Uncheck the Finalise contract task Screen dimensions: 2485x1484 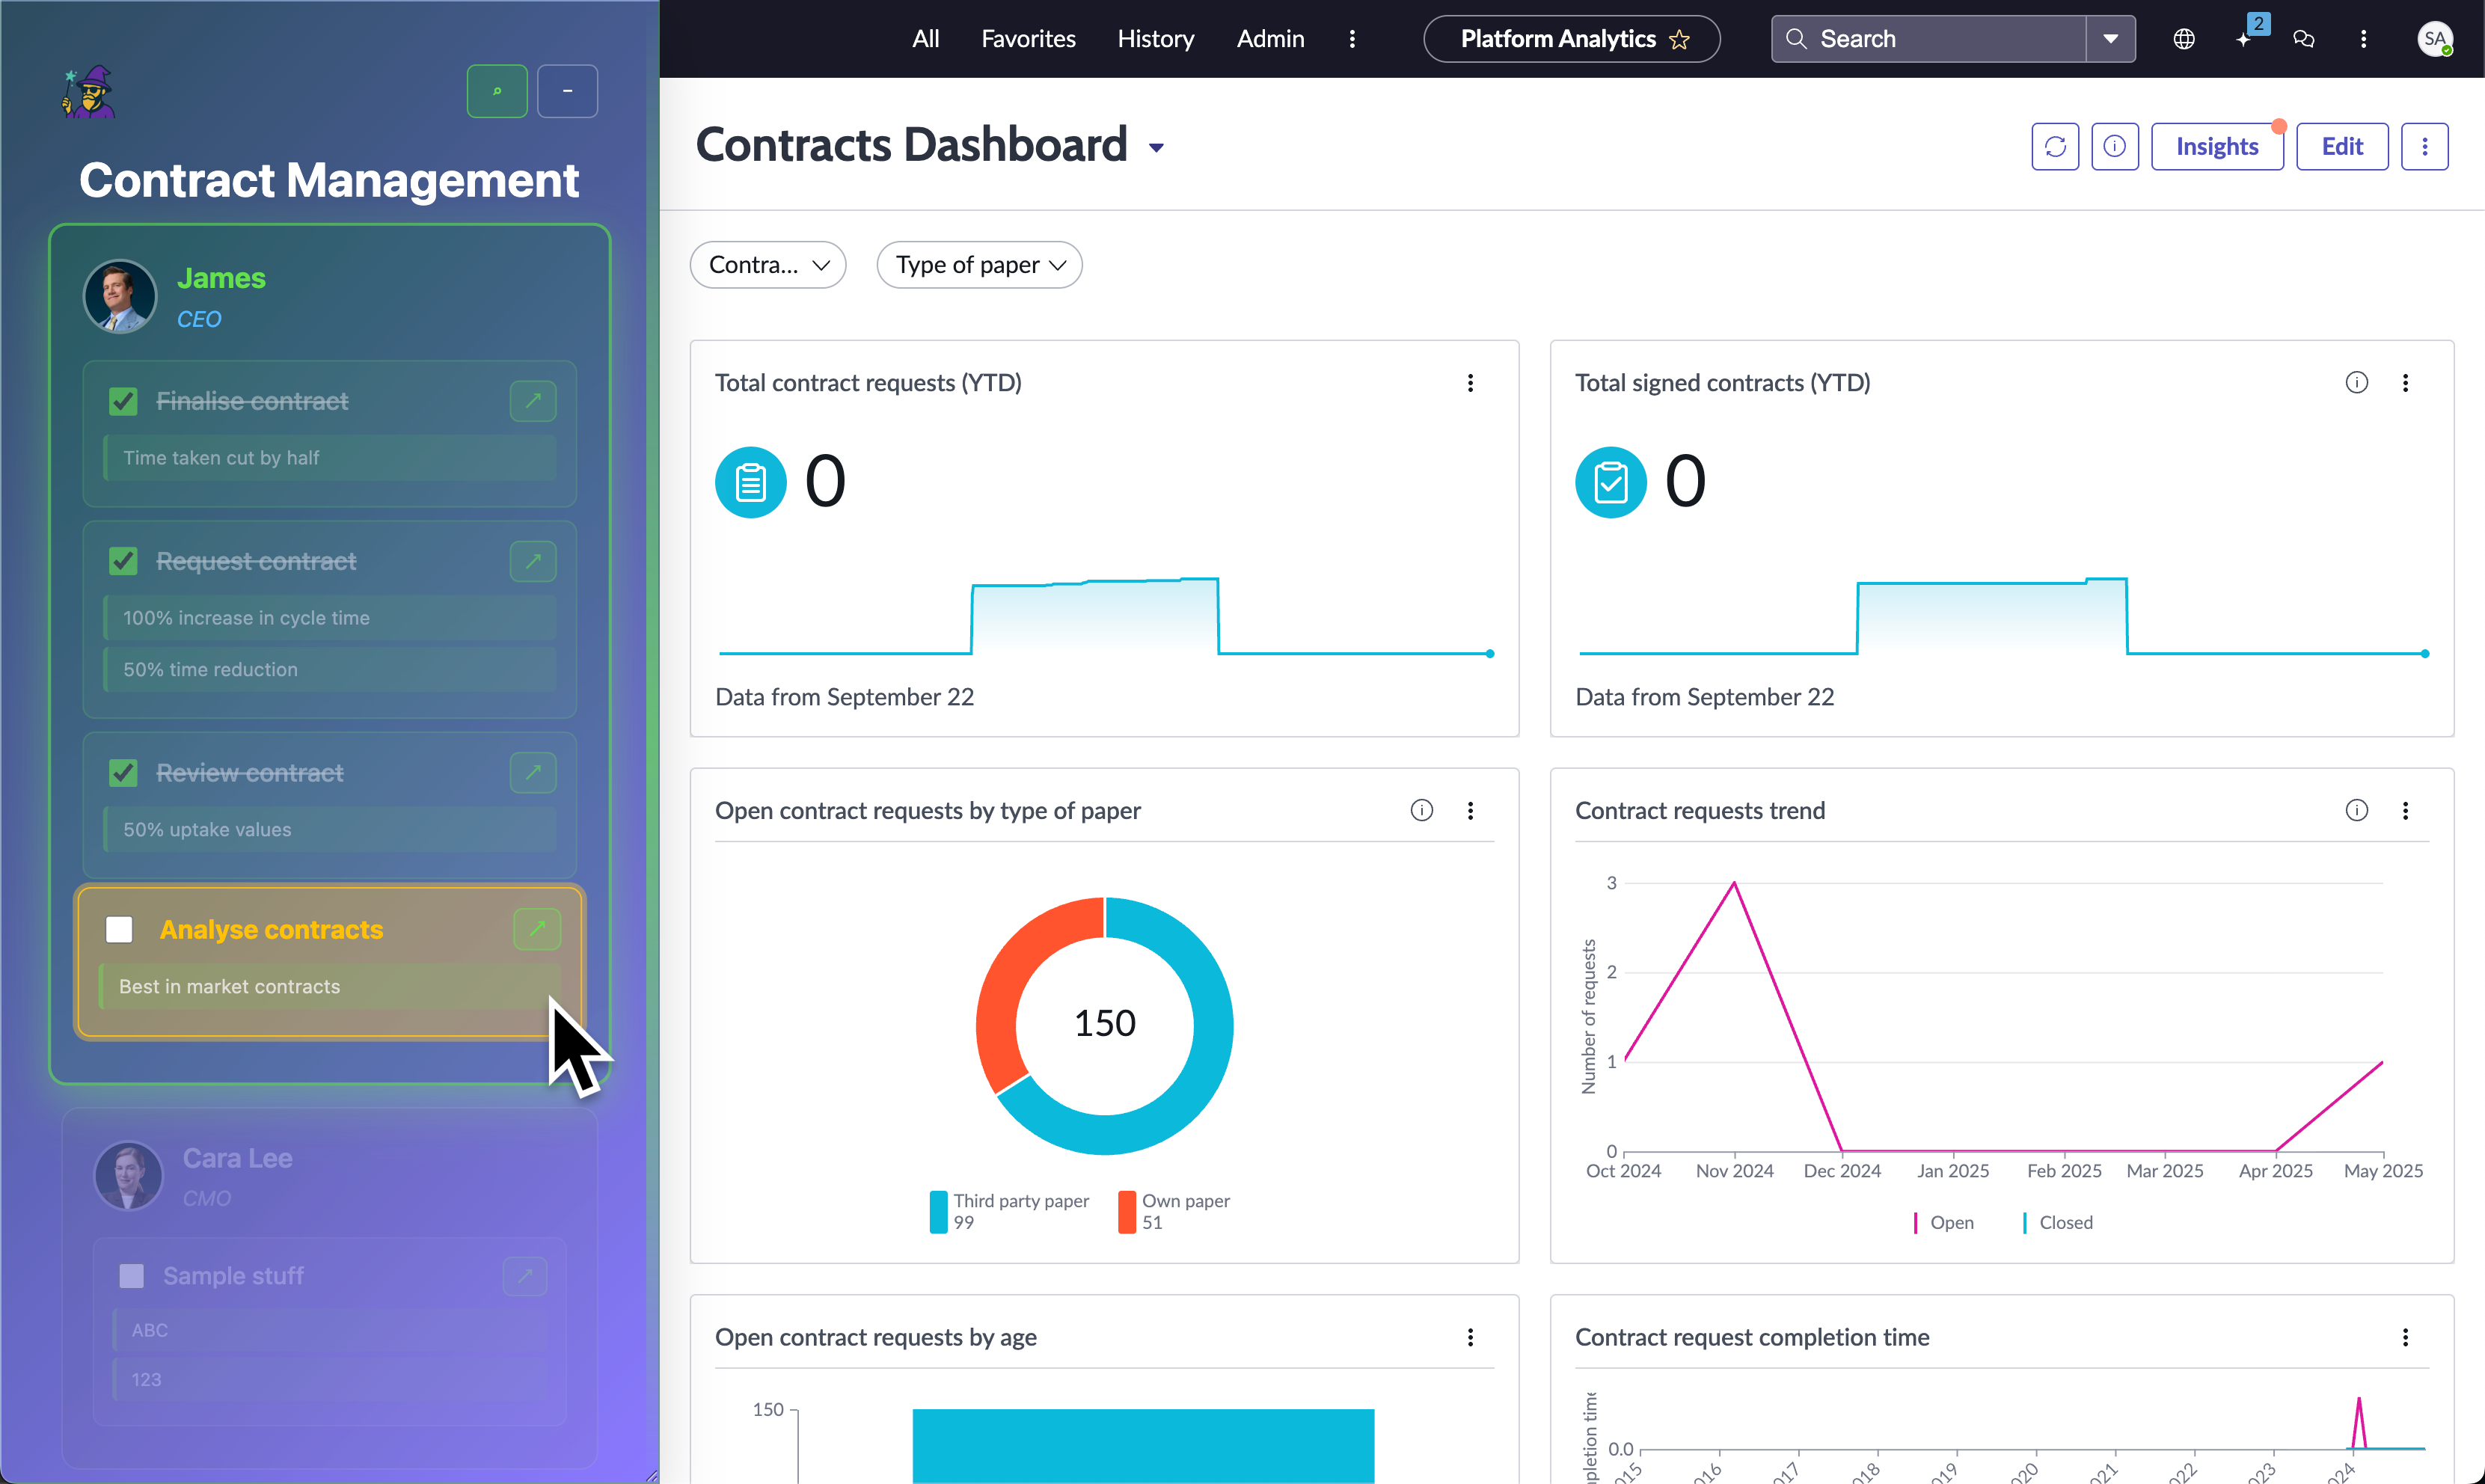click(x=122, y=401)
